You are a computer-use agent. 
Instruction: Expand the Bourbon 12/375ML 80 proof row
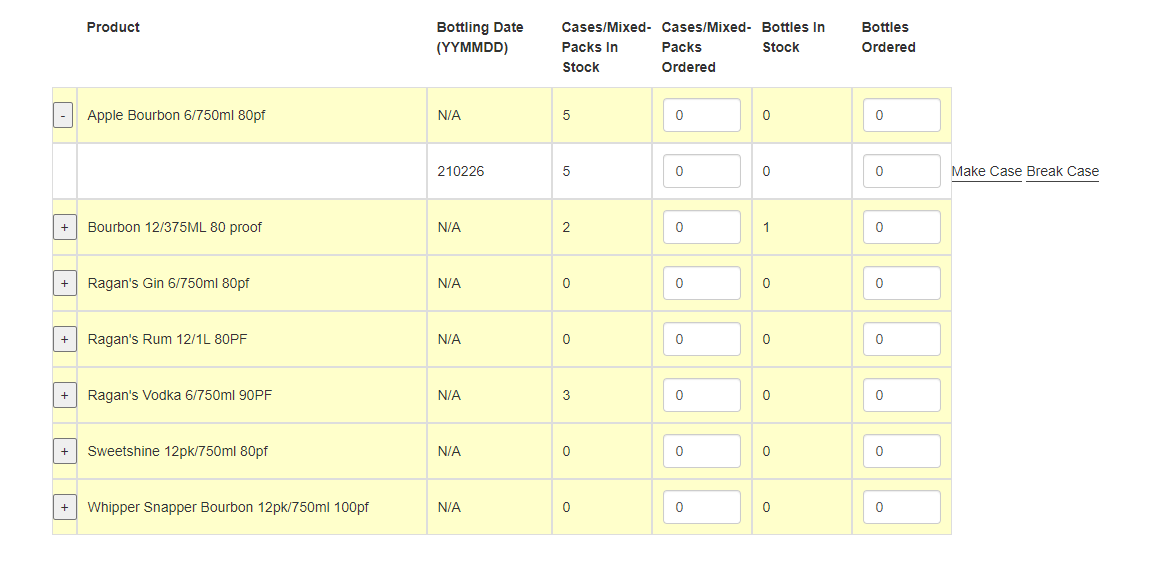64,227
